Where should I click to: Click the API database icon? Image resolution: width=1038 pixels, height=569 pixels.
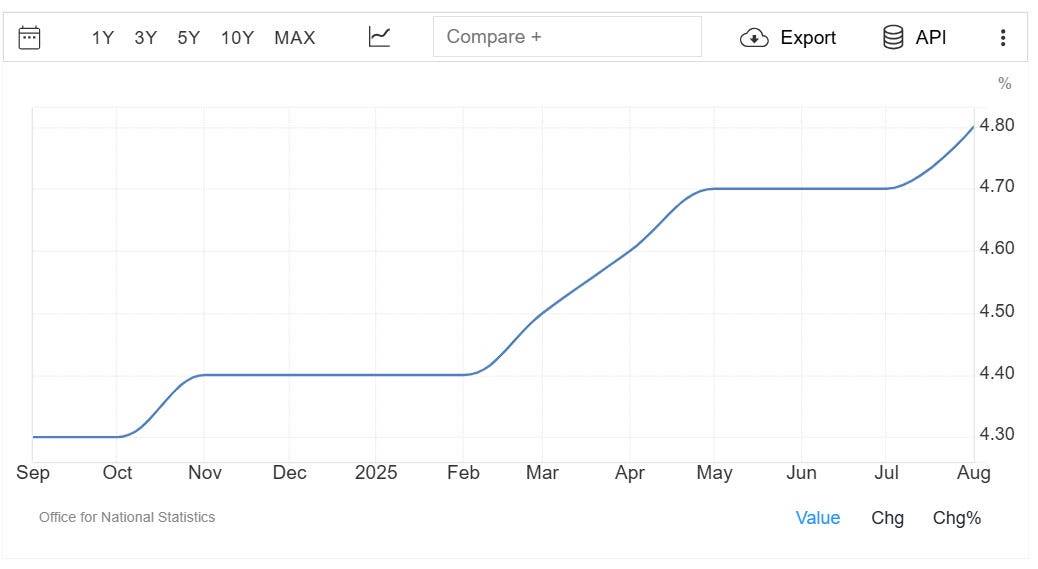893,38
